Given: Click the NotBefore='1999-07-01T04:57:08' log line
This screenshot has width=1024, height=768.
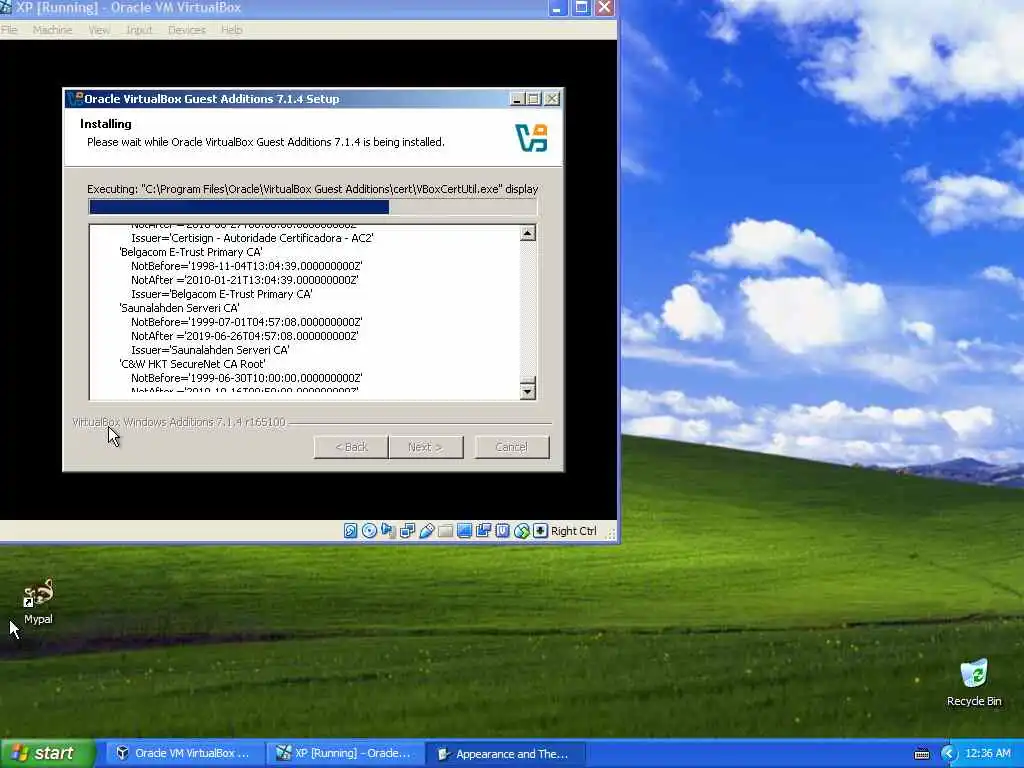Looking at the screenshot, I should point(246,323).
